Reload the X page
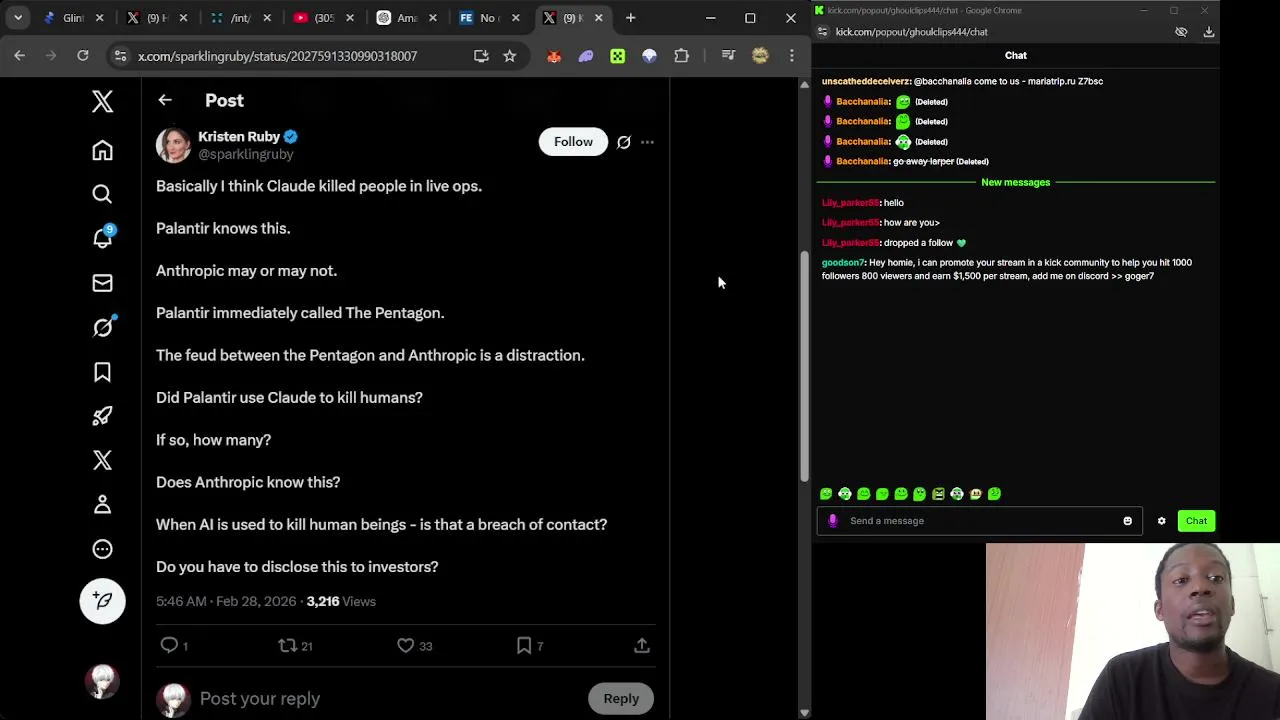 (83, 56)
